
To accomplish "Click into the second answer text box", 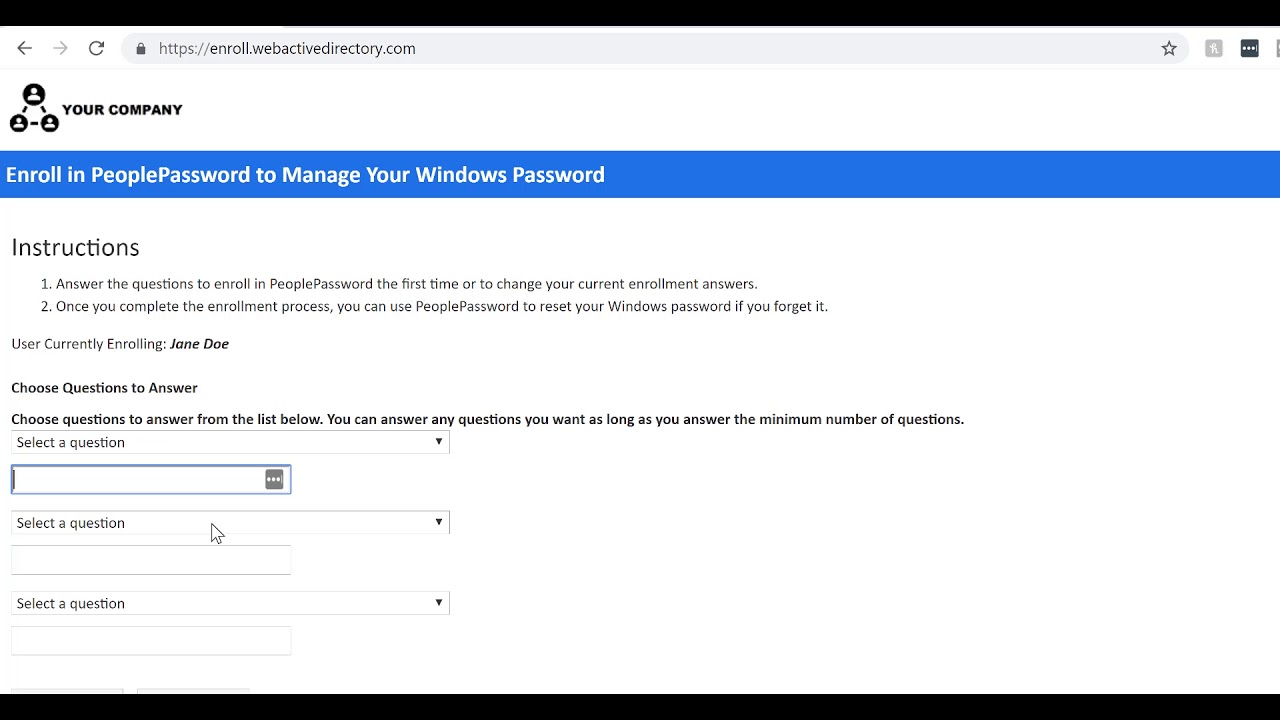I will 151,560.
